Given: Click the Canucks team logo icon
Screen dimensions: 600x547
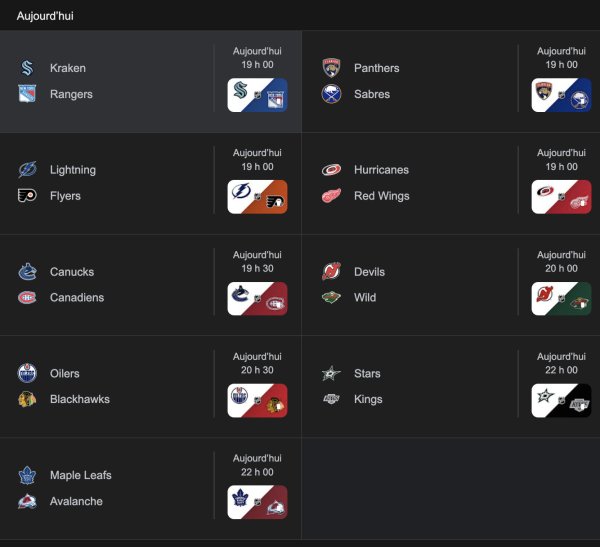Looking at the screenshot, I should point(27,272).
